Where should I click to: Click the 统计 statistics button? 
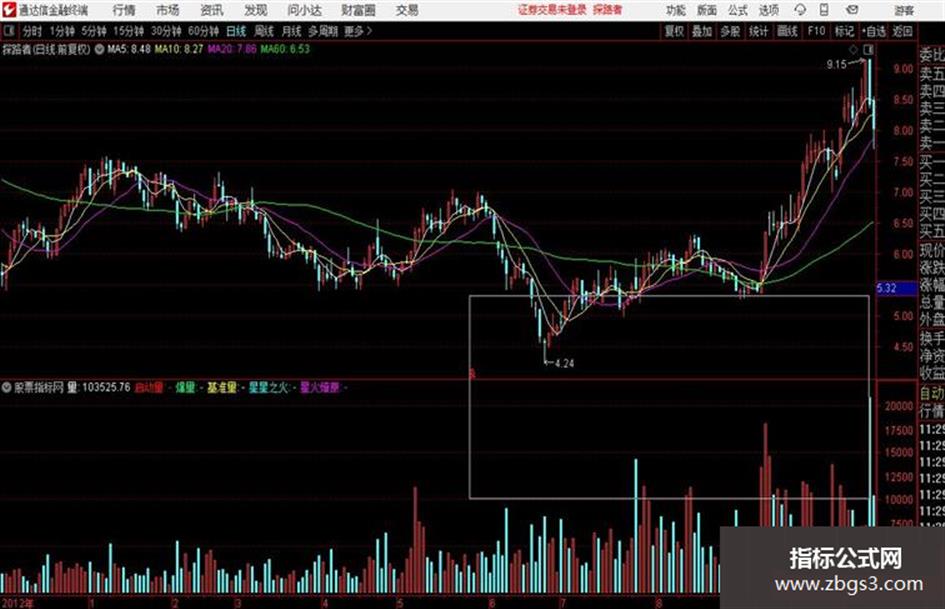point(758,31)
